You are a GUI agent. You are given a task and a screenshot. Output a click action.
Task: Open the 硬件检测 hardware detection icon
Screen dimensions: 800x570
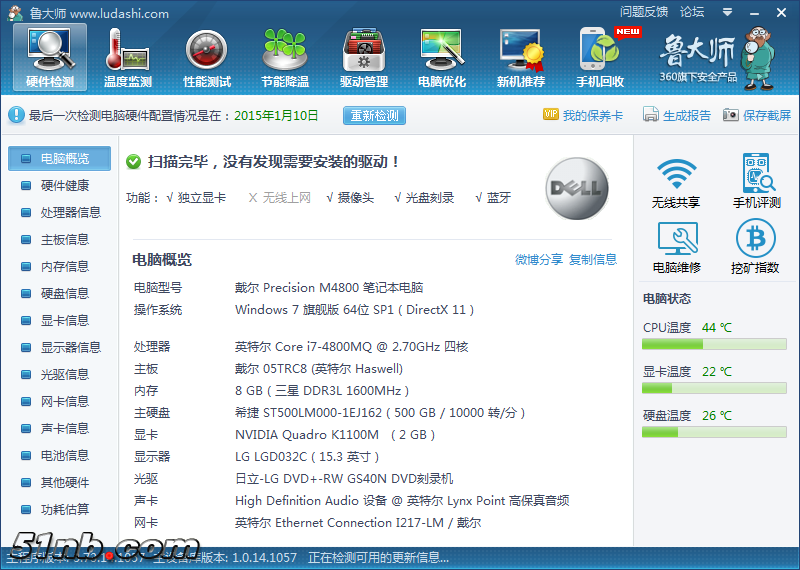[50, 57]
